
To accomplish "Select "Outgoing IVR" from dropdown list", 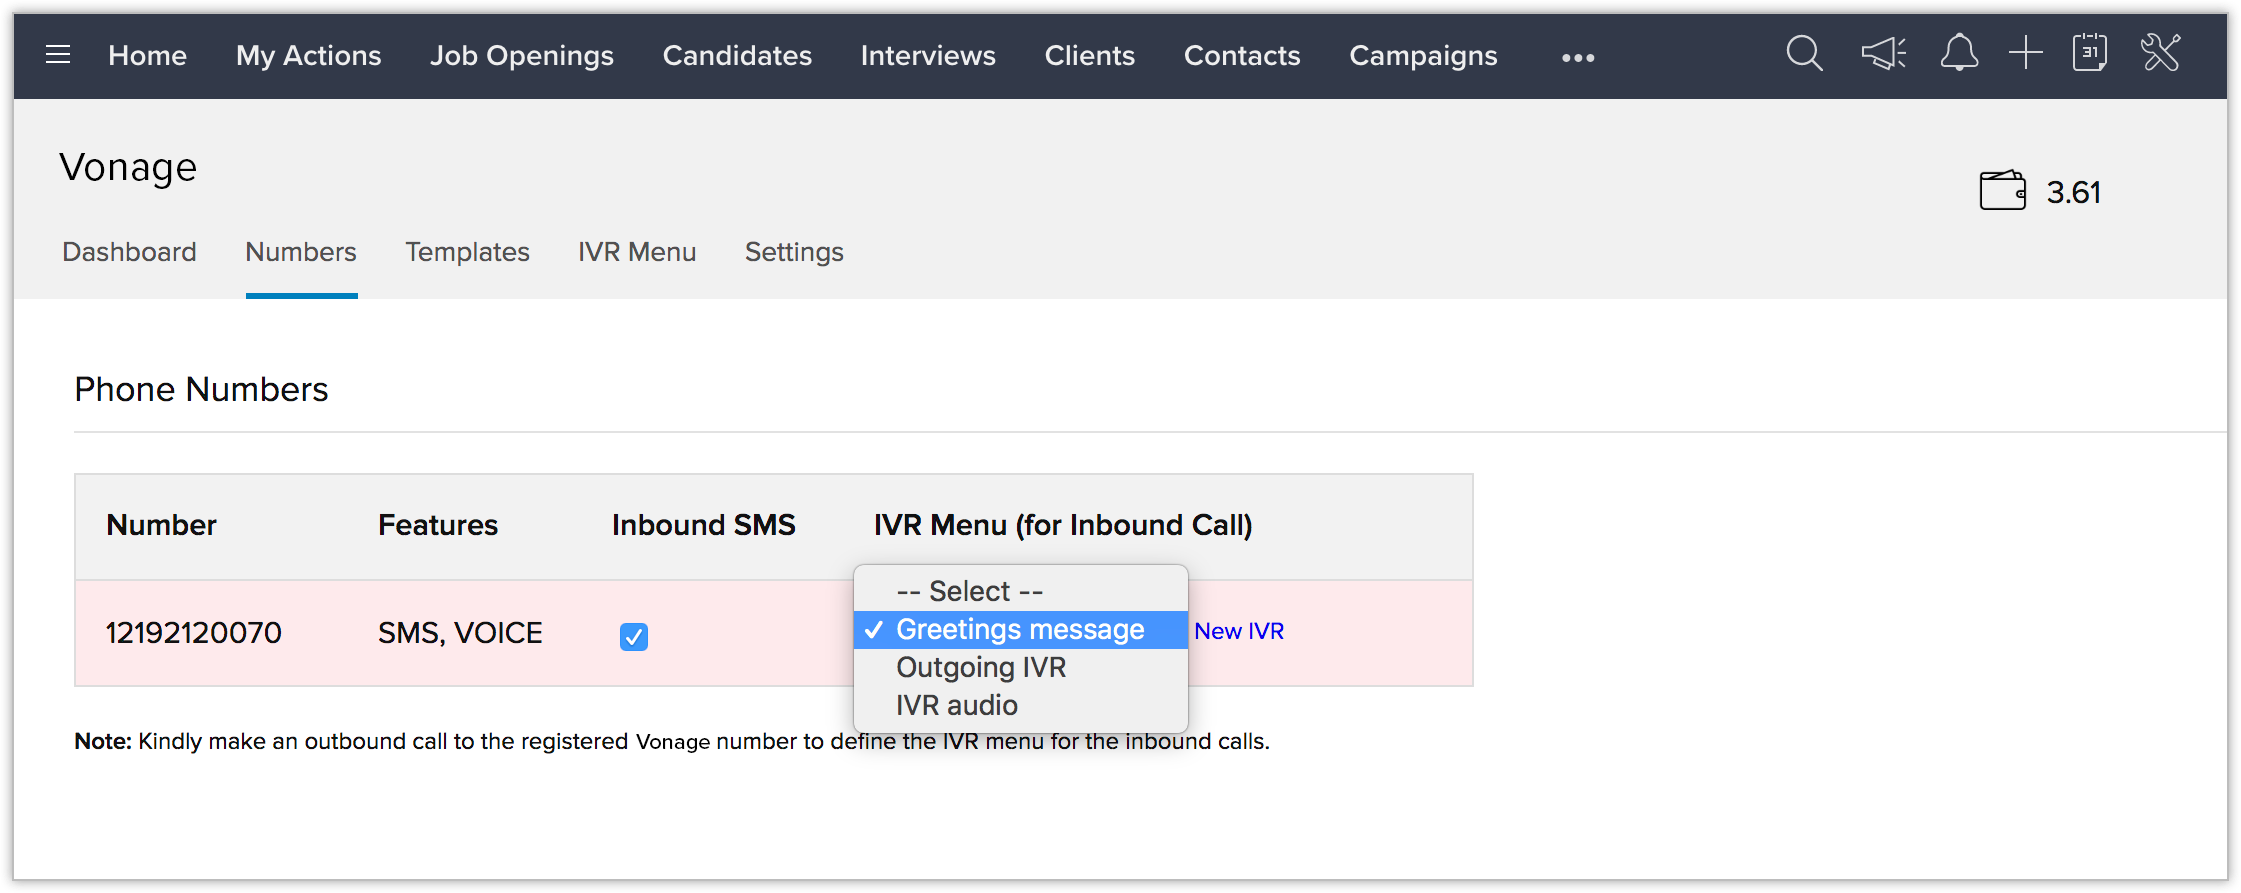I will (980, 667).
